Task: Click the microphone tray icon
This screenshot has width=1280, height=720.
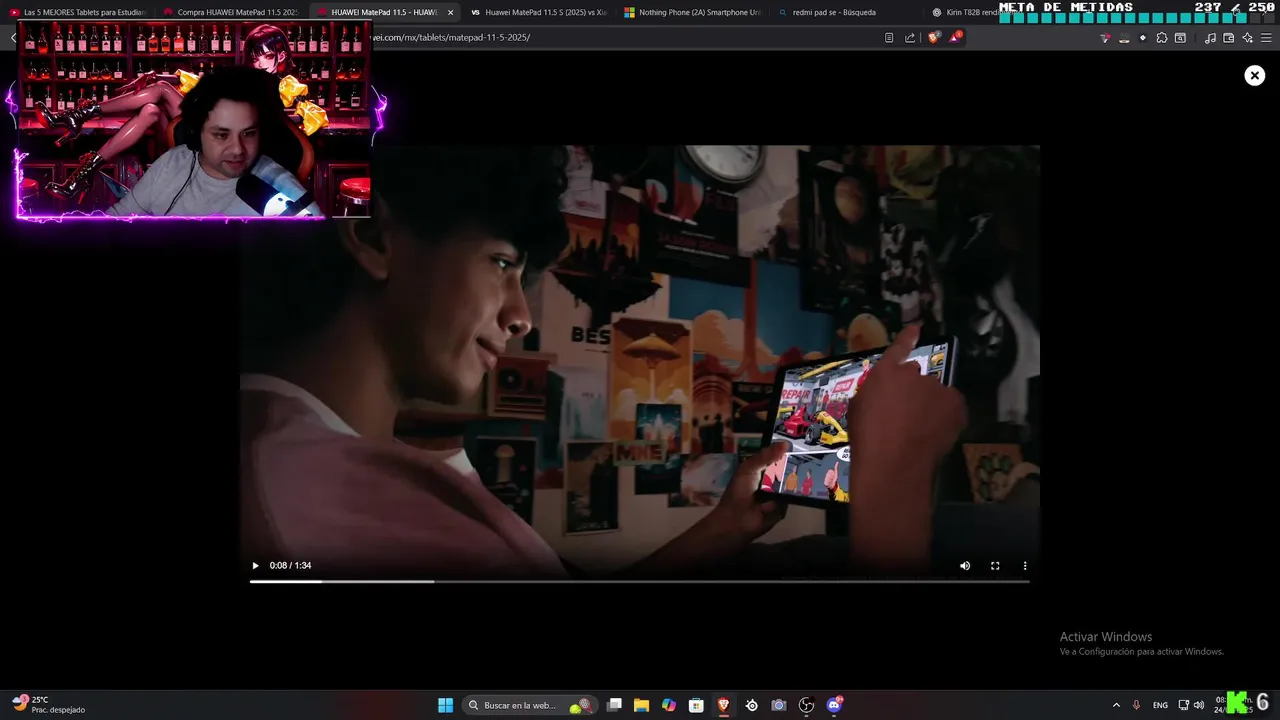Action: click(x=1136, y=705)
